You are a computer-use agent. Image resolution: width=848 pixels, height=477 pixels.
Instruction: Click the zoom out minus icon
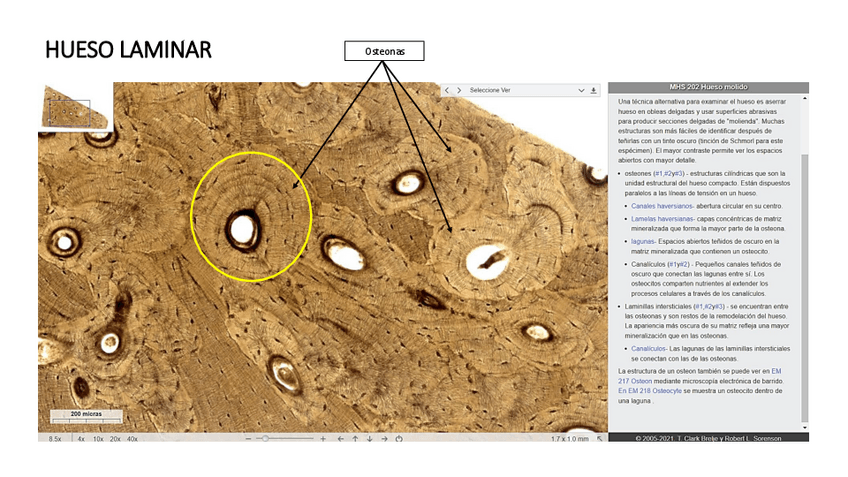click(x=248, y=438)
